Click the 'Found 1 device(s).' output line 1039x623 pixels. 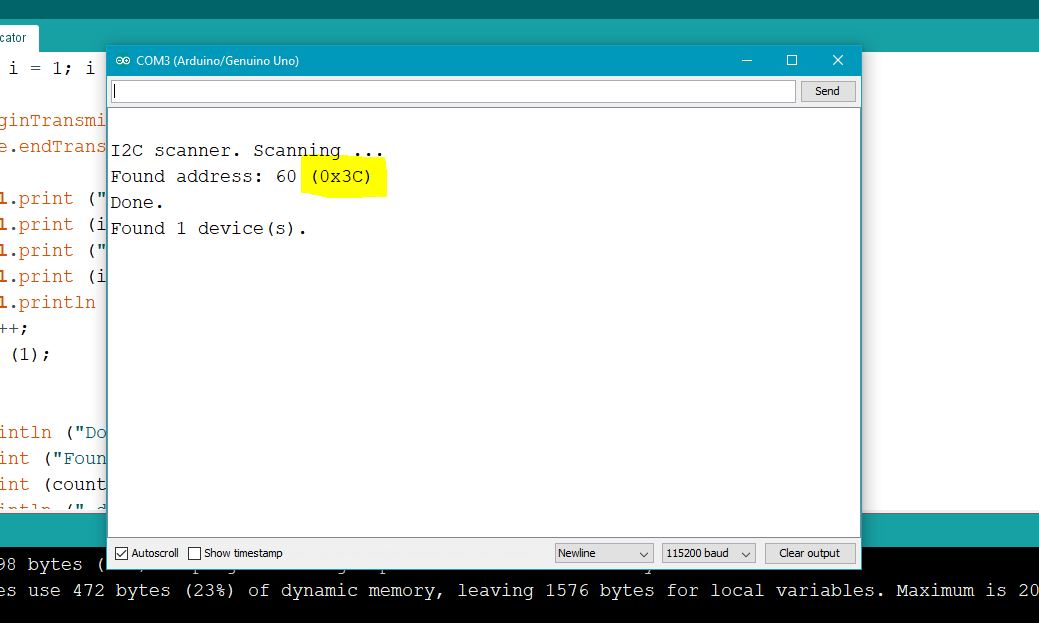click(208, 228)
